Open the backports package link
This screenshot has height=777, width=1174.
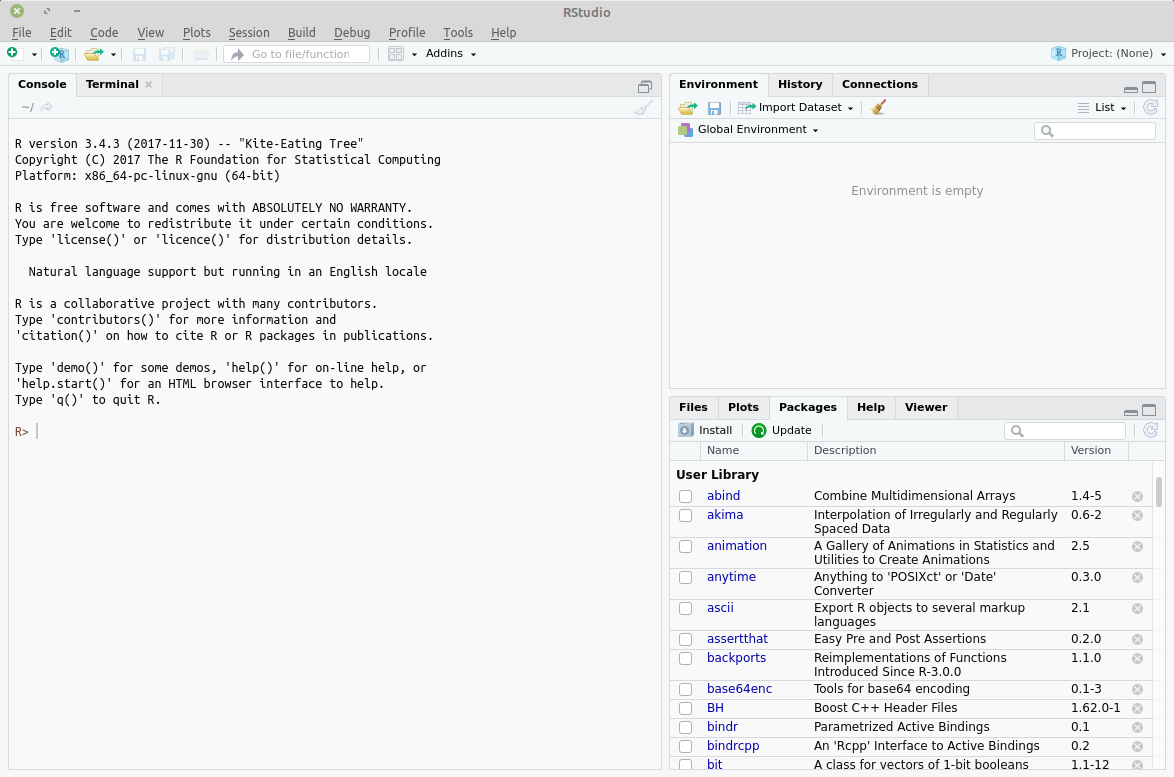736,658
